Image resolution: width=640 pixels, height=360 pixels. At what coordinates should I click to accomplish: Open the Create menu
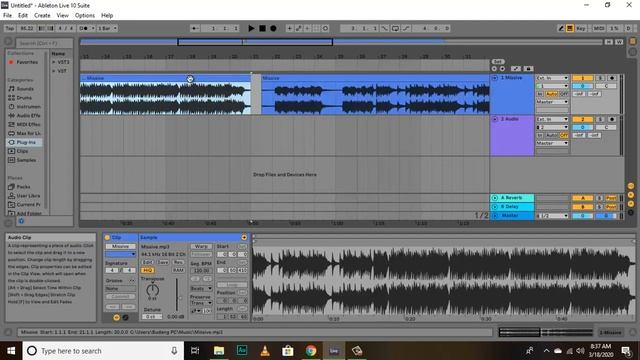pyautogui.click(x=42, y=16)
